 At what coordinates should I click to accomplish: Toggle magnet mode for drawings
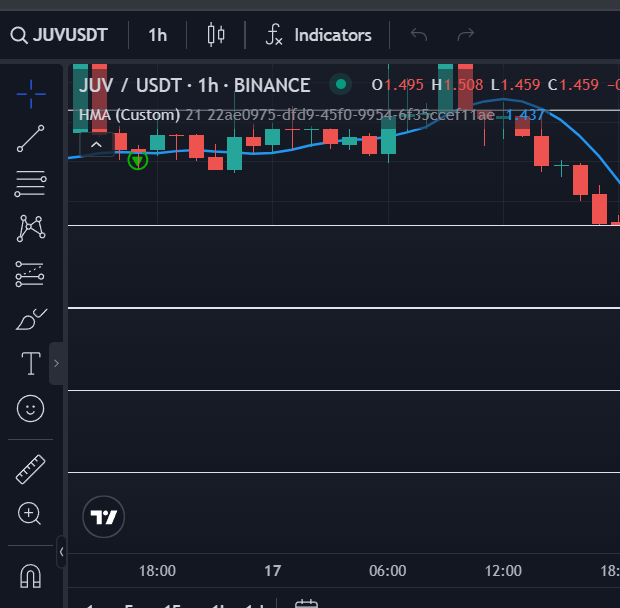(x=30, y=576)
